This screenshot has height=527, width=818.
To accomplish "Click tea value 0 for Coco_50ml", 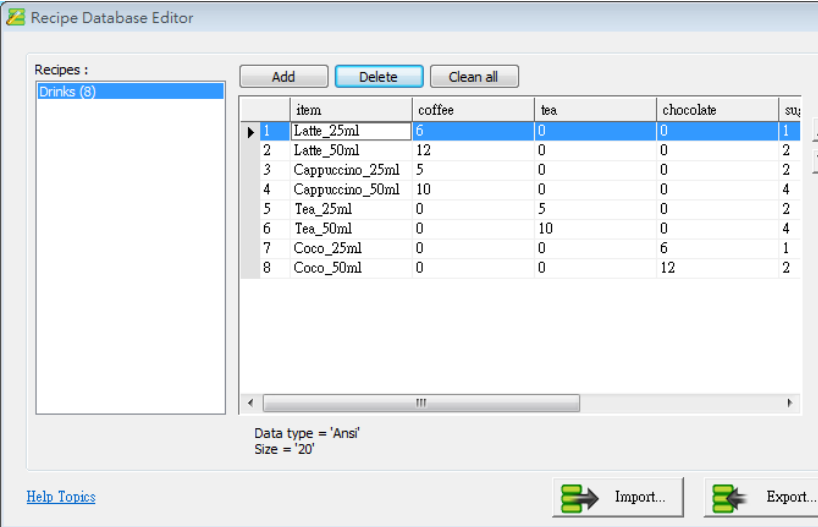I will (x=595, y=268).
